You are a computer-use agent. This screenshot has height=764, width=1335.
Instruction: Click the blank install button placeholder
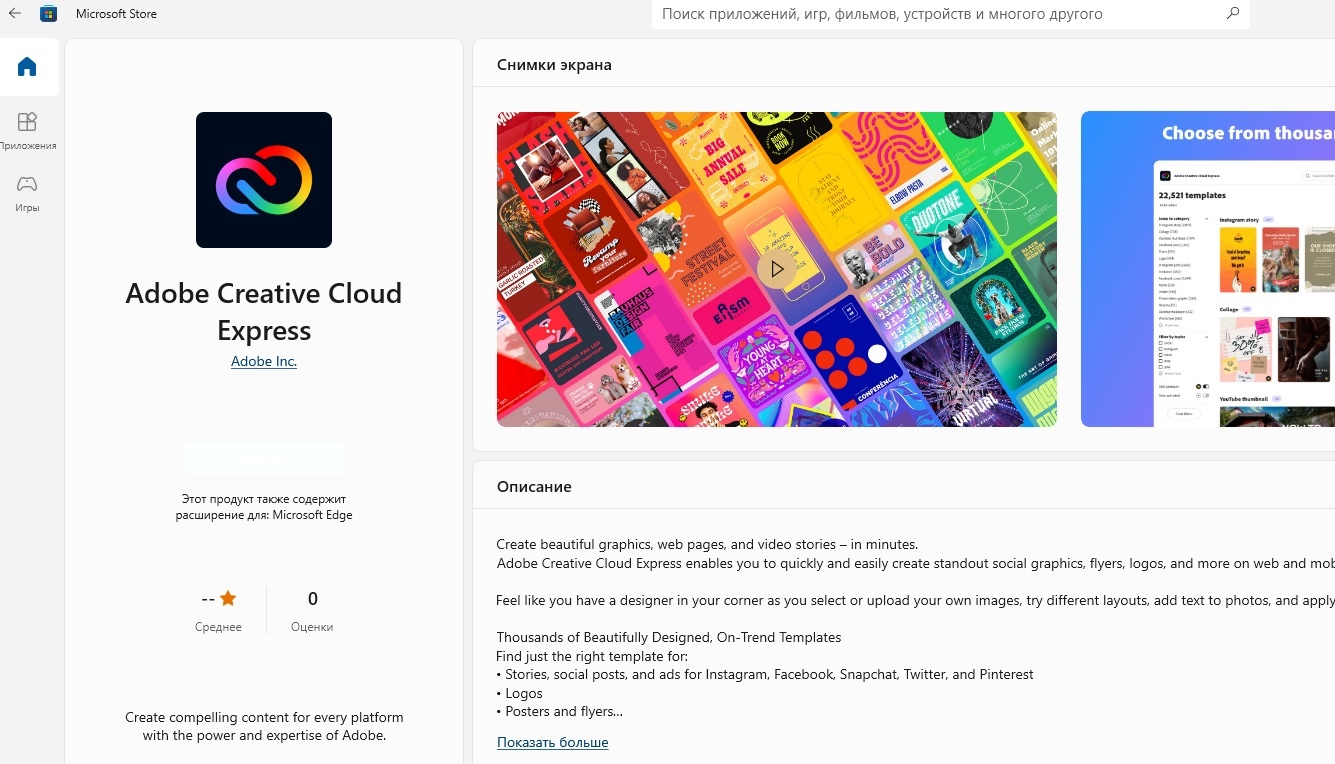(x=264, y=458)
